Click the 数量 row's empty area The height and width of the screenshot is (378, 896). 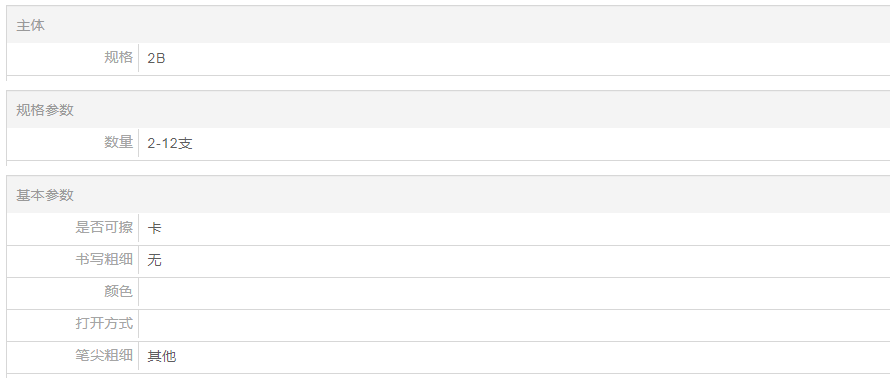tap(540, 143)
